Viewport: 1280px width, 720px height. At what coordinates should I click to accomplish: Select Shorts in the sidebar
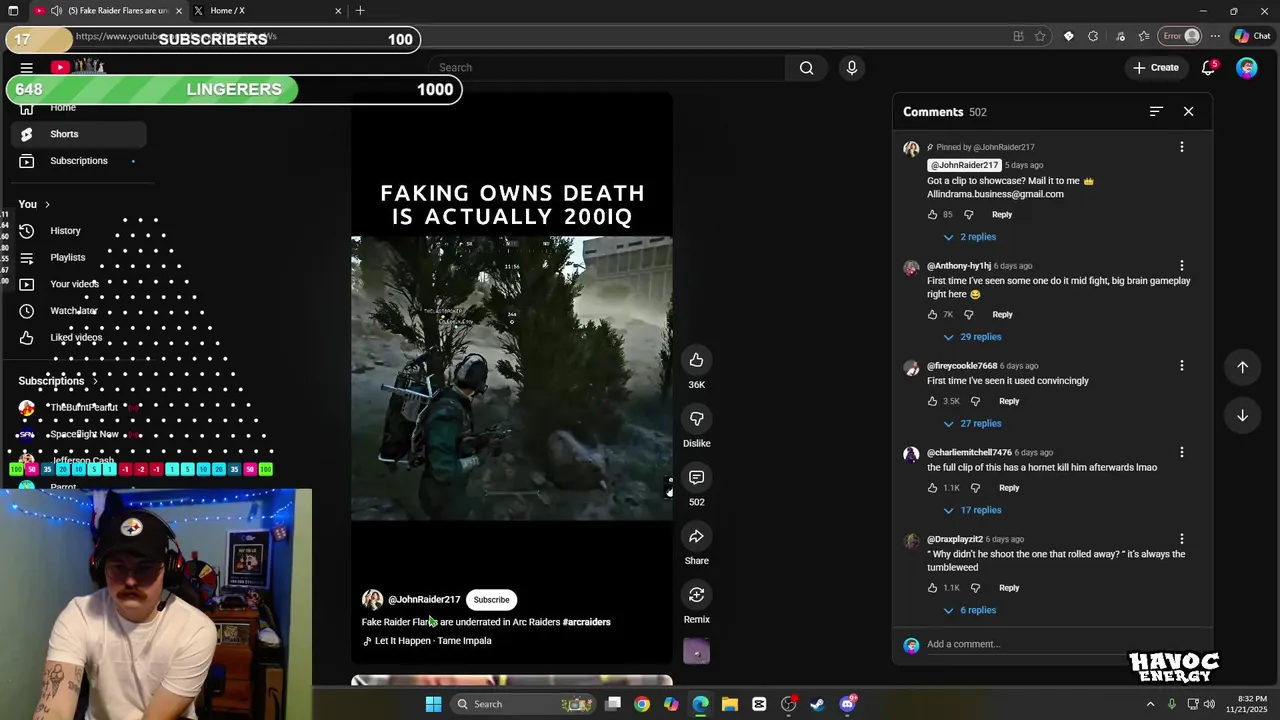pos(78,134)
